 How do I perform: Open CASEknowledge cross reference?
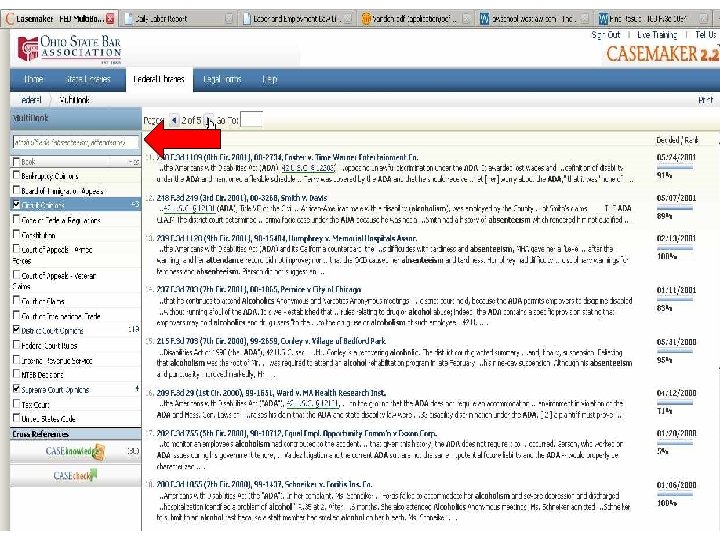pos(75,452)
